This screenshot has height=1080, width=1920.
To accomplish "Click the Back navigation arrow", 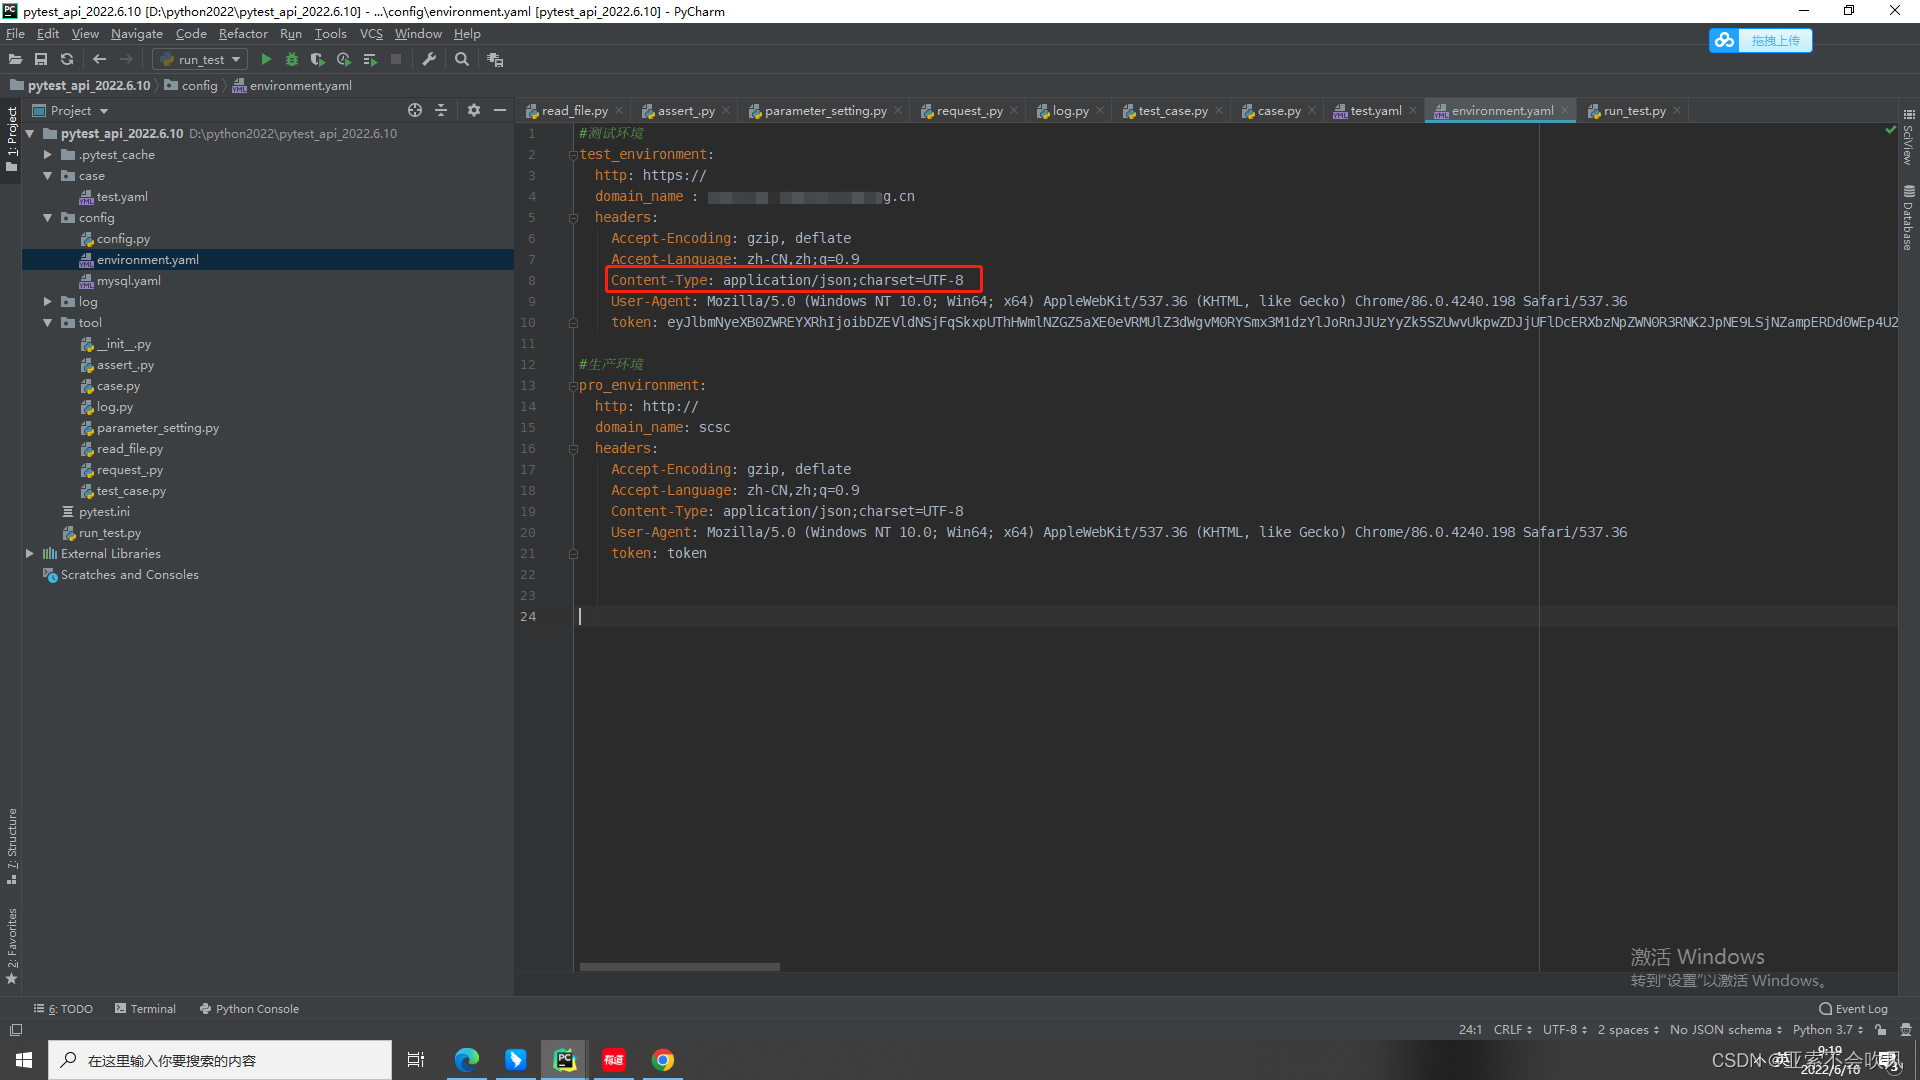I will pos(99,60).
